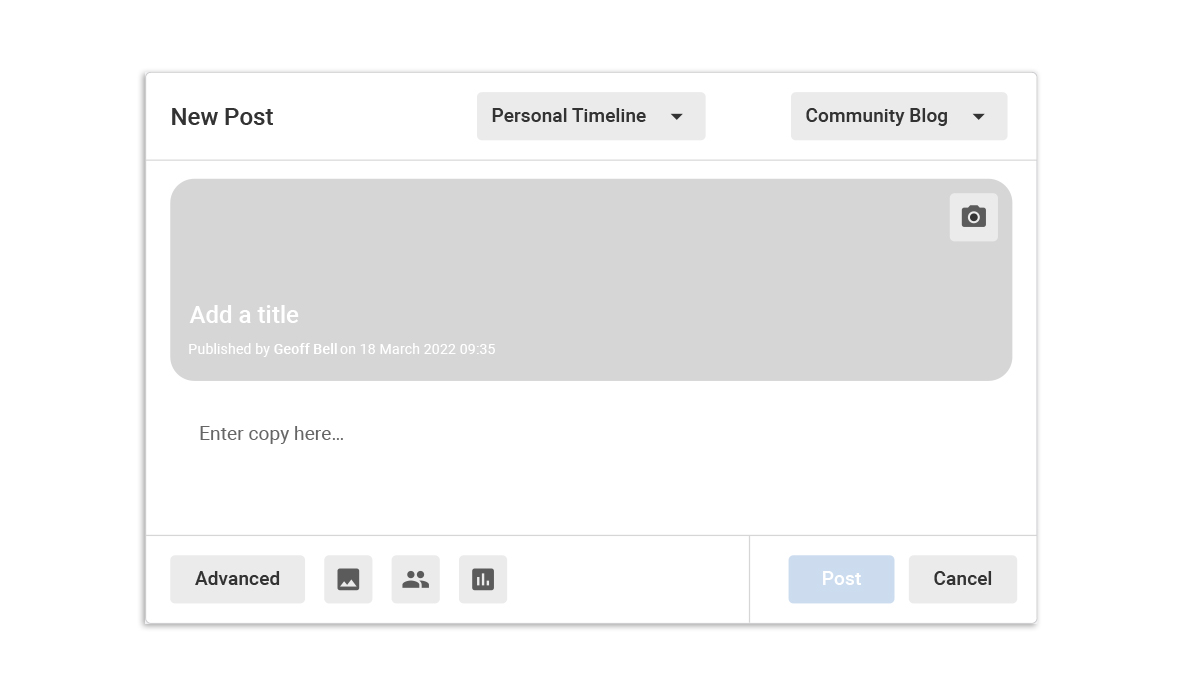Click the arrow beside Personal Timeline
Image resolution: width=1200 pixels, height=695 pixels.
click(x=677, y=117)
